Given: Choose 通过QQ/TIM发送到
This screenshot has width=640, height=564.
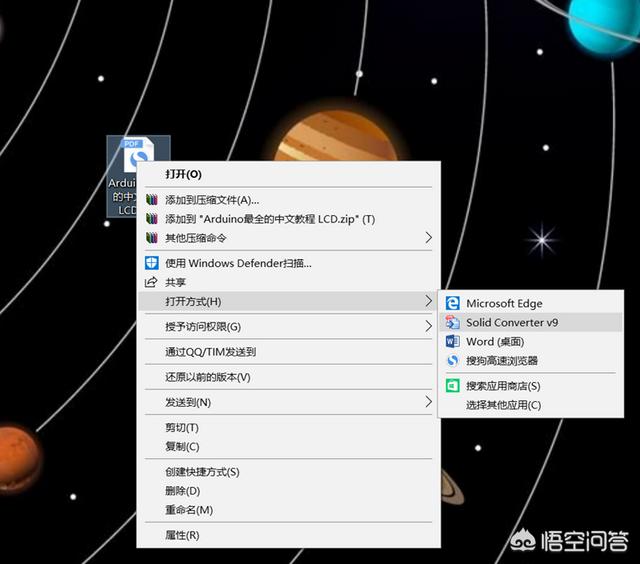Looking at the screenshot, I should [x=289, y=352].
